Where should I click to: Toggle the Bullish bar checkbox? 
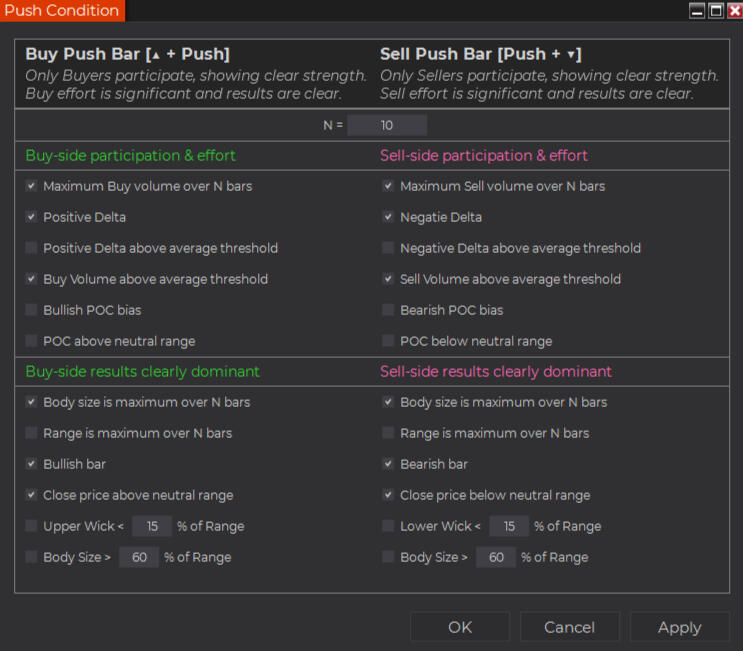(32, 464)
